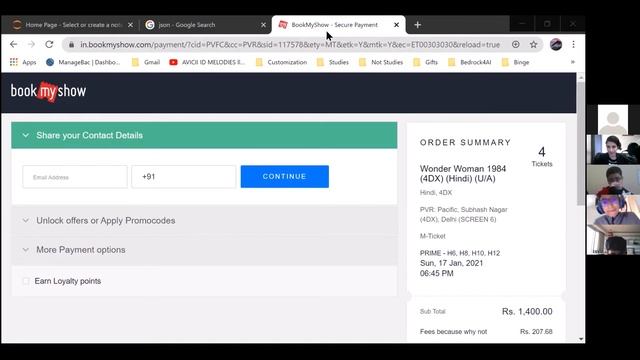Open the Gifts bookmarks folder
The height and width of the screenshot is (360, 640).
point(425,62)
